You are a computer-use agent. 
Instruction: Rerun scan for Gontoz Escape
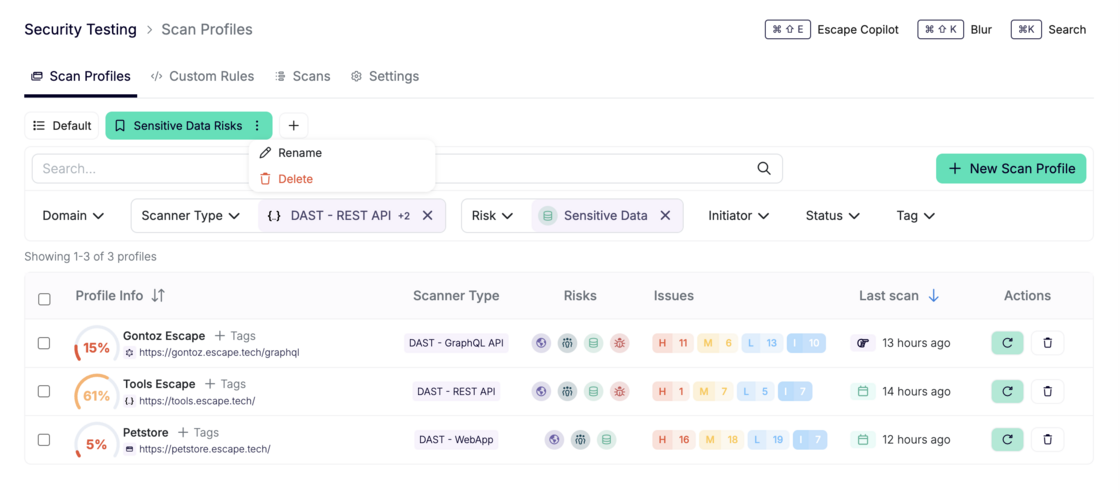(x=1007, y=343)
